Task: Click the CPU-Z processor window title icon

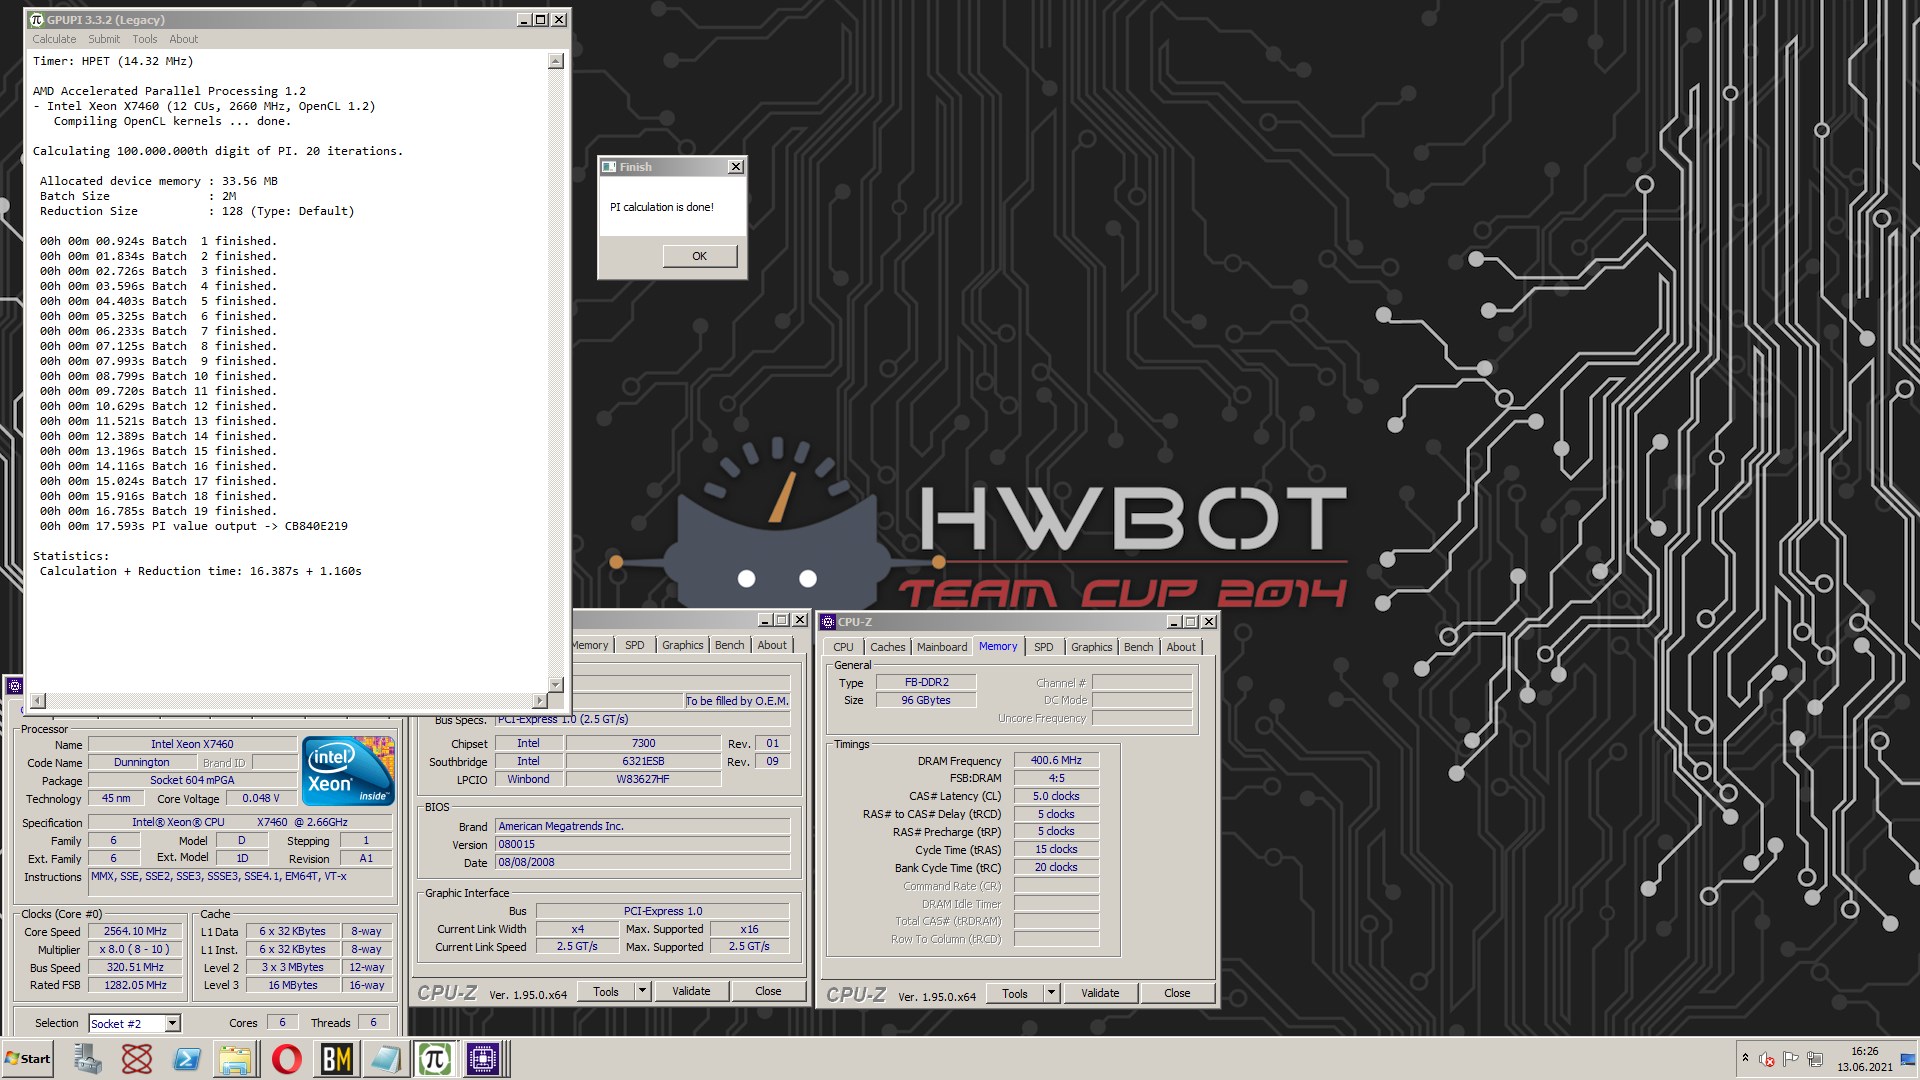Action: (x=14, y=685)
